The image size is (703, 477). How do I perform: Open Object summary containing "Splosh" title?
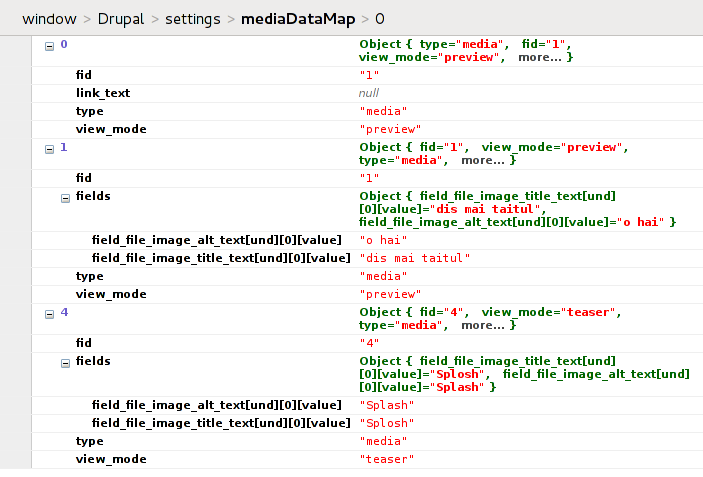coord(524,374)
